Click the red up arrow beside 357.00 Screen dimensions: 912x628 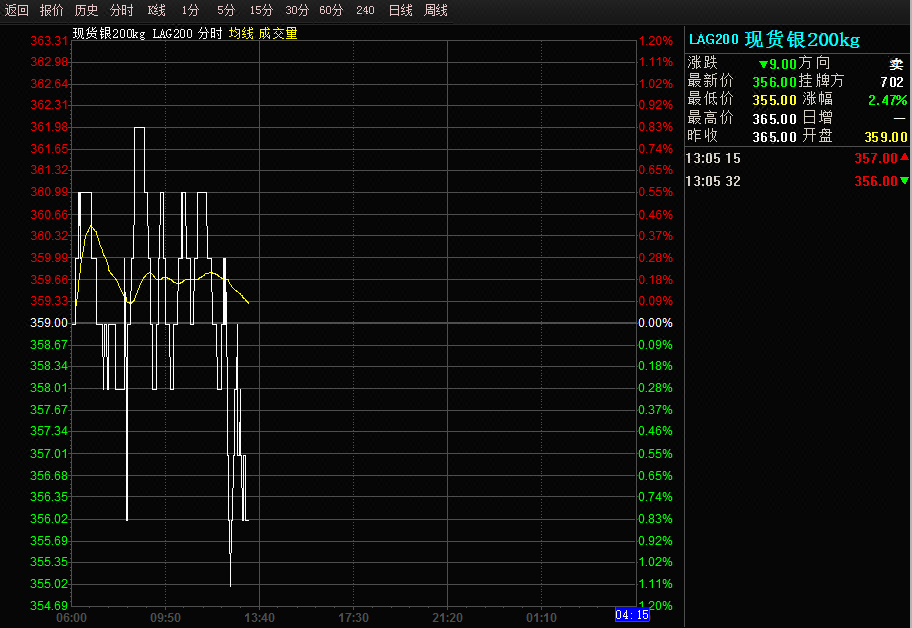pos(904,157)
